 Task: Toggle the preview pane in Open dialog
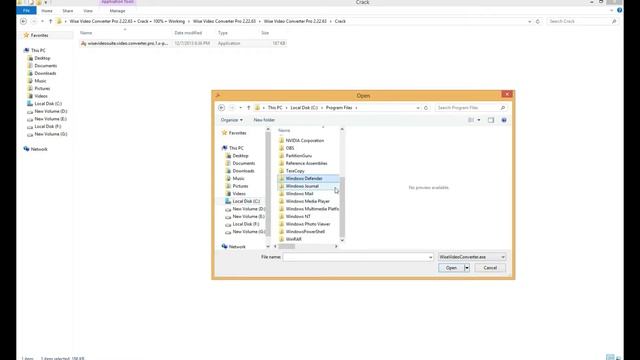coord(491,120)
